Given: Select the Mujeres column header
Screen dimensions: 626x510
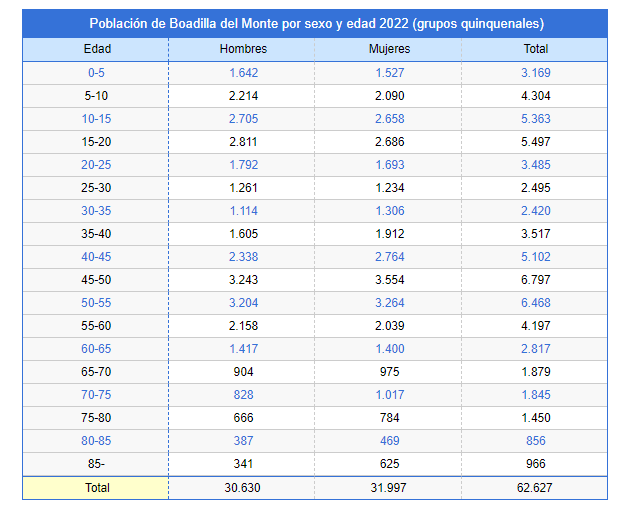Looking at the screenshot, I should pos(389,49).
